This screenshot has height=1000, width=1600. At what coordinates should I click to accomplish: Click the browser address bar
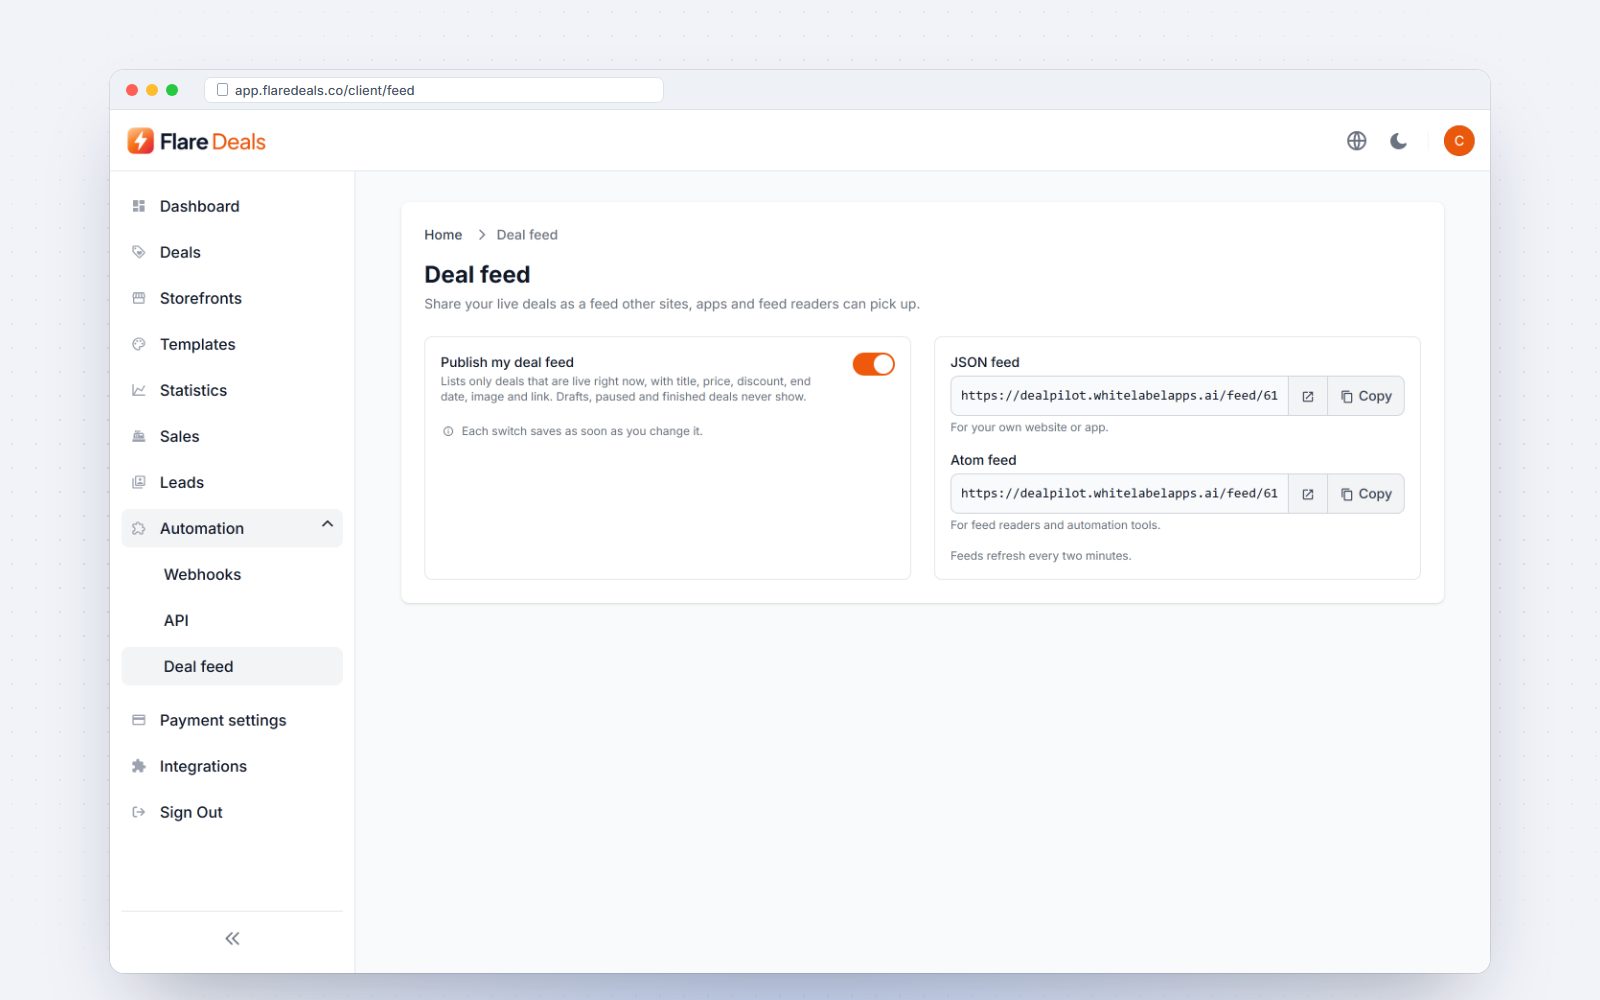(434, 90)
